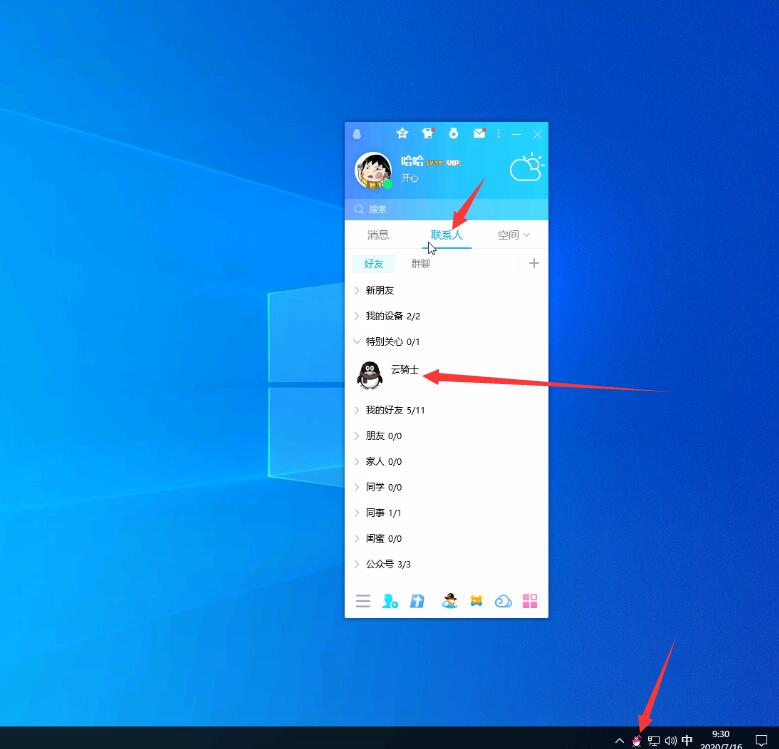Select the 好友 sub-tab
The image size is (779, 749).
[x=374, y=263]
